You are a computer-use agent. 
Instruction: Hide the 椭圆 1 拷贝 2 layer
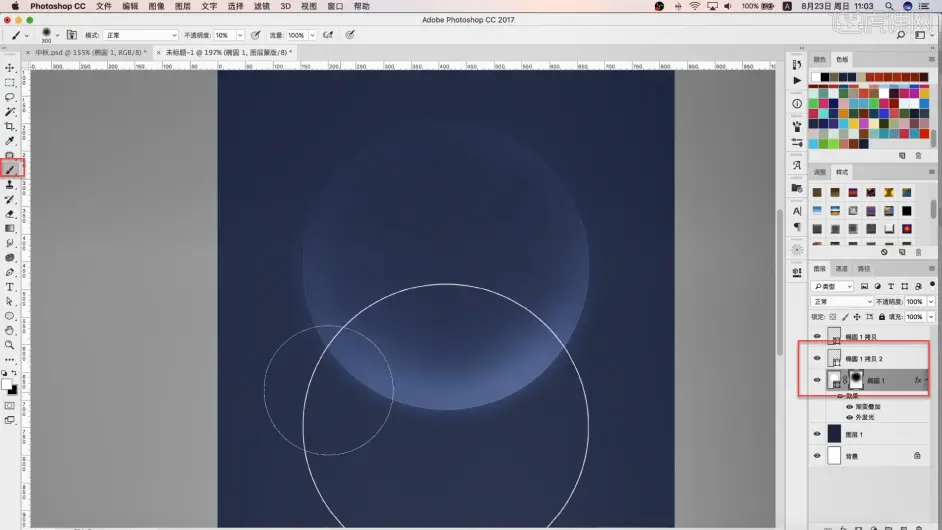[x=816, y=358]
